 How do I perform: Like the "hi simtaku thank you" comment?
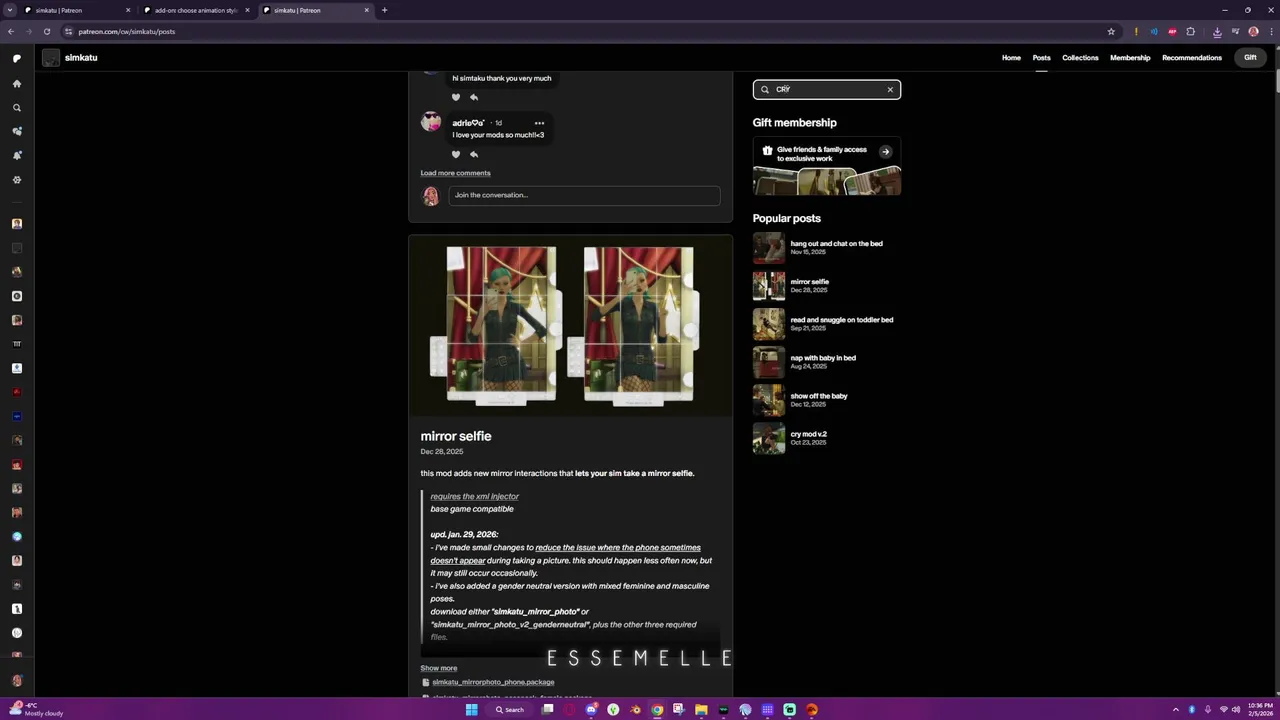[456, 97]
